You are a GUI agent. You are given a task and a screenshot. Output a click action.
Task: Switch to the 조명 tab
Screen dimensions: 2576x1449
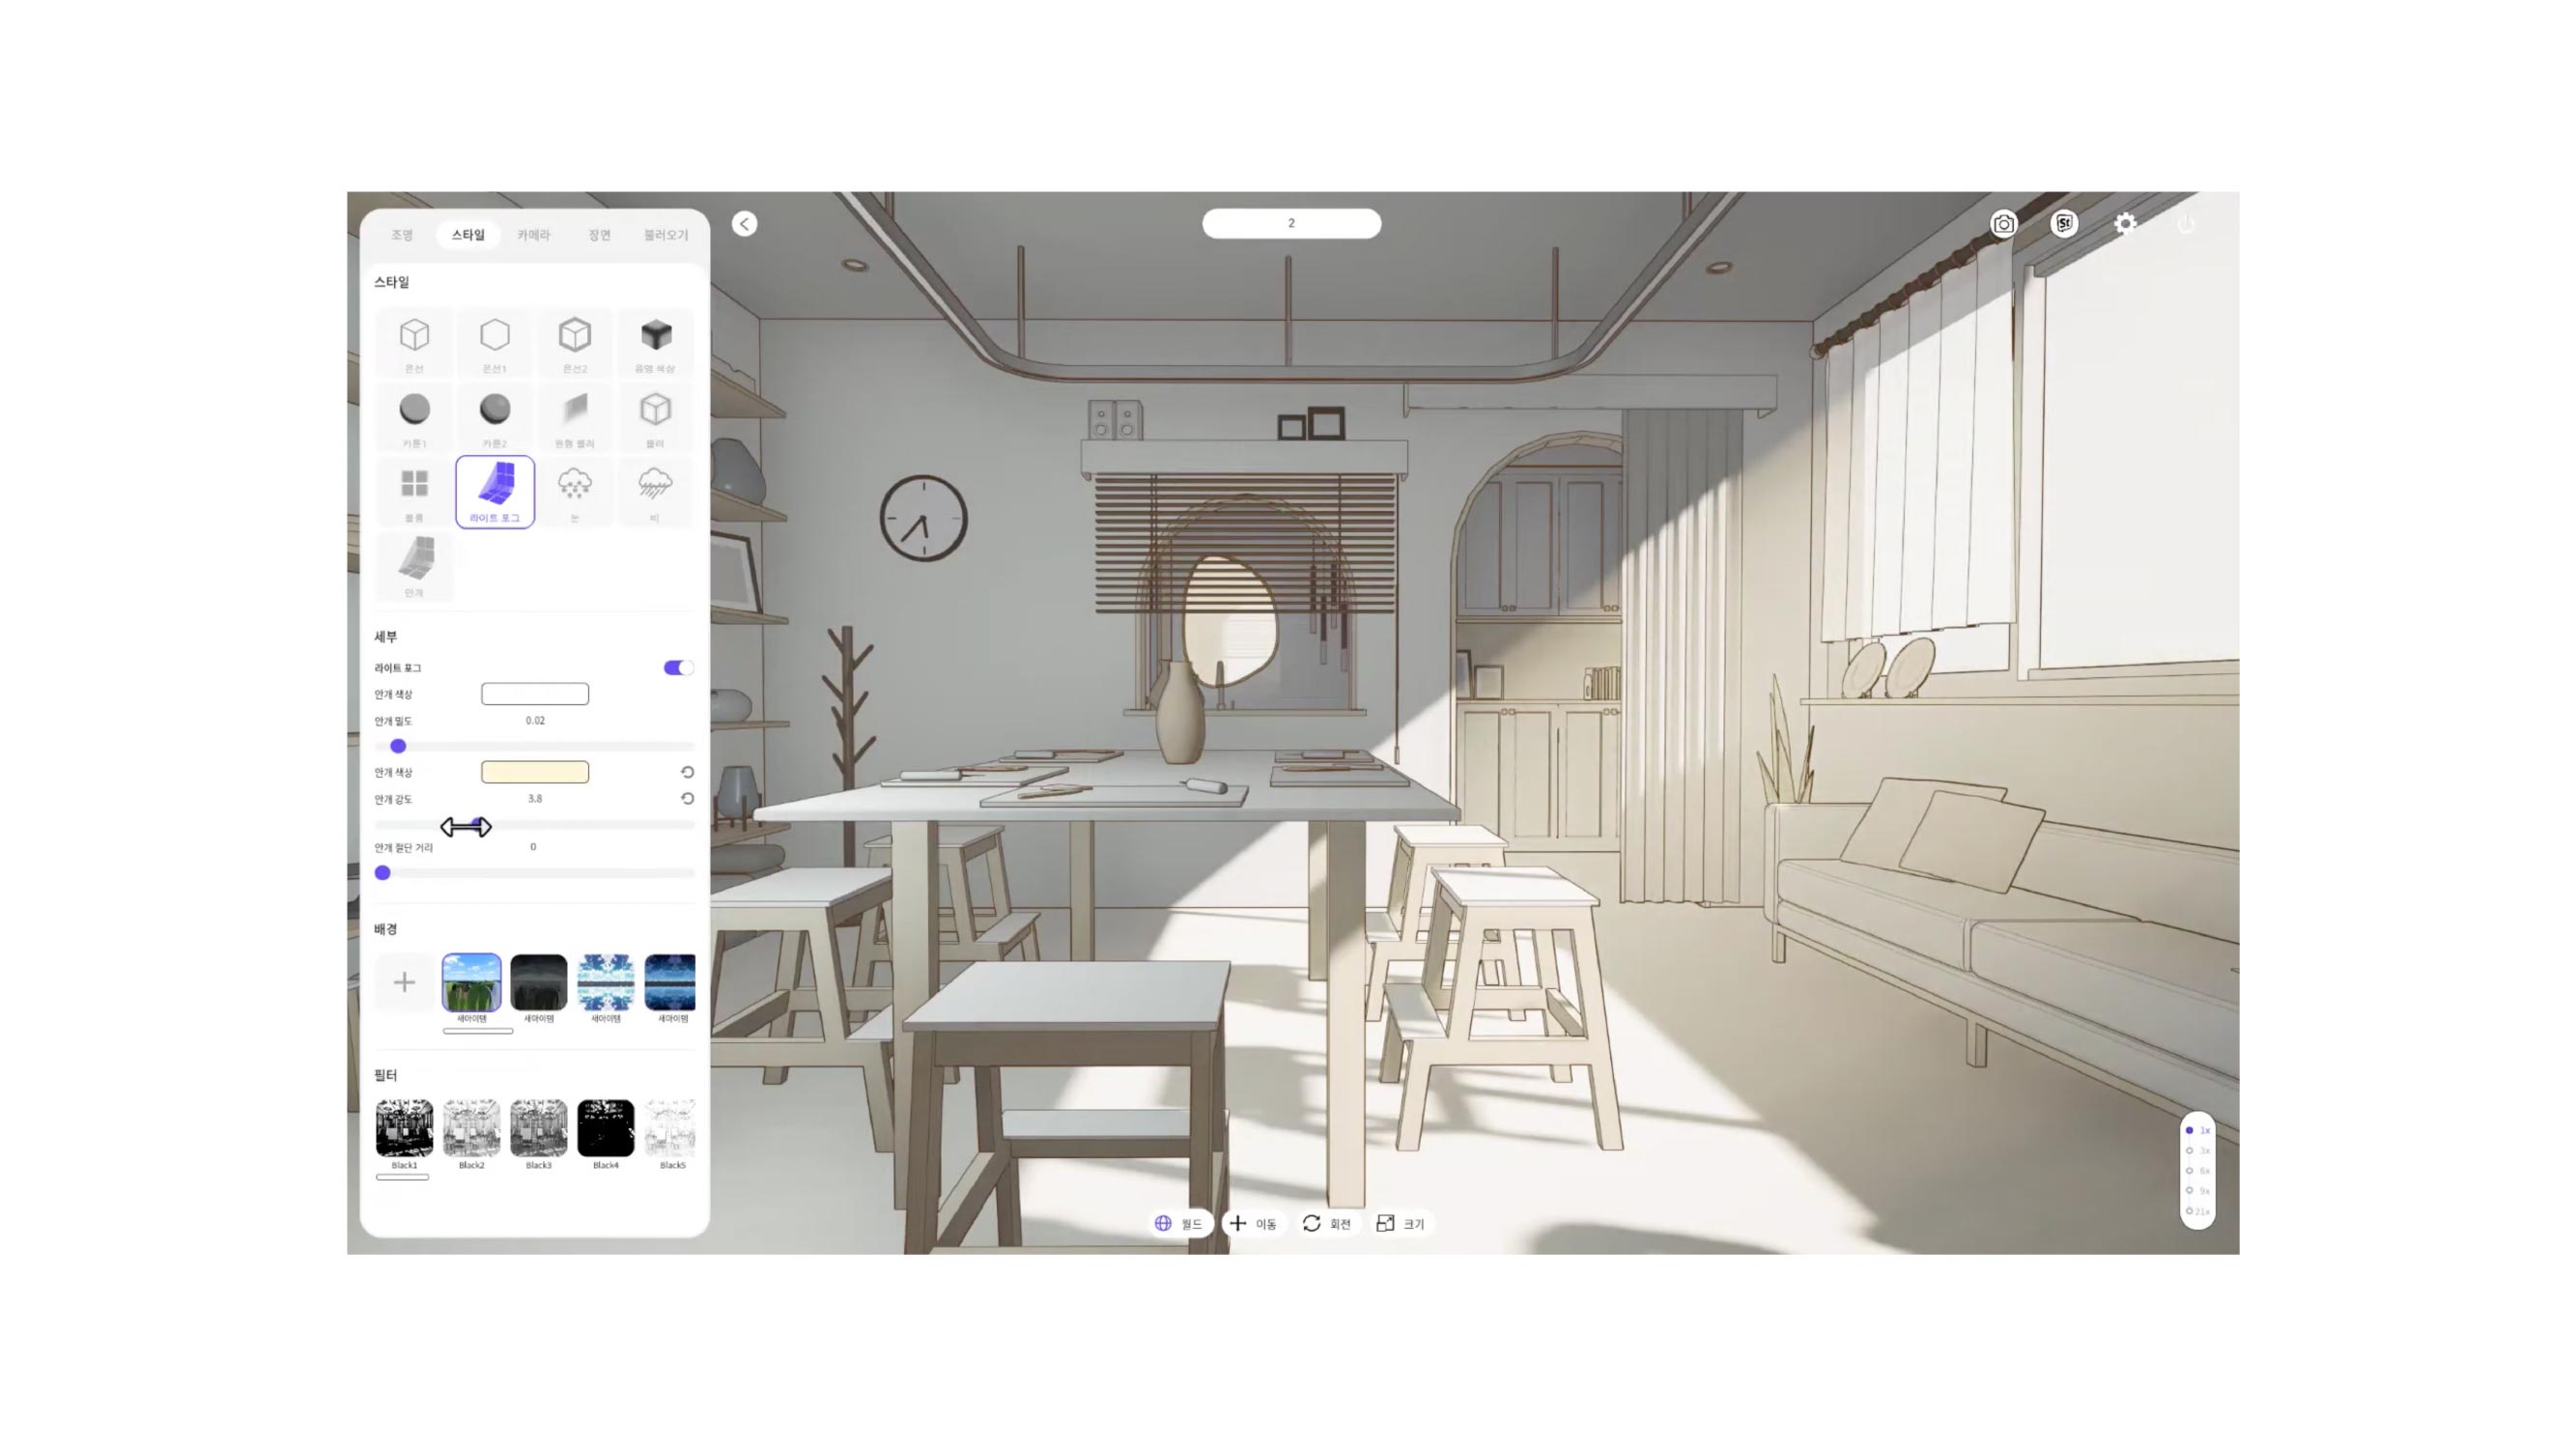tap(403, 235)
